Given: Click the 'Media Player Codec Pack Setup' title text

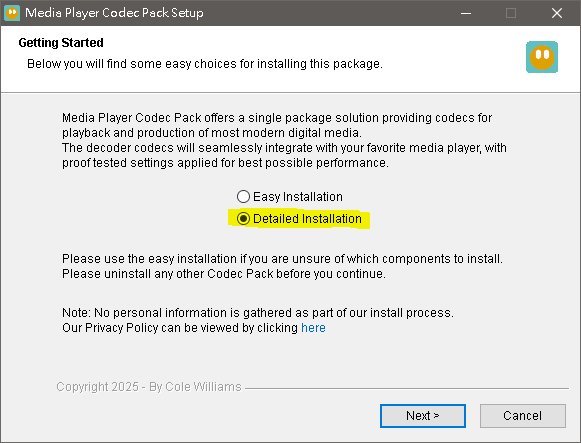Looking at the screenshot, I should click(x=114, y=13).
